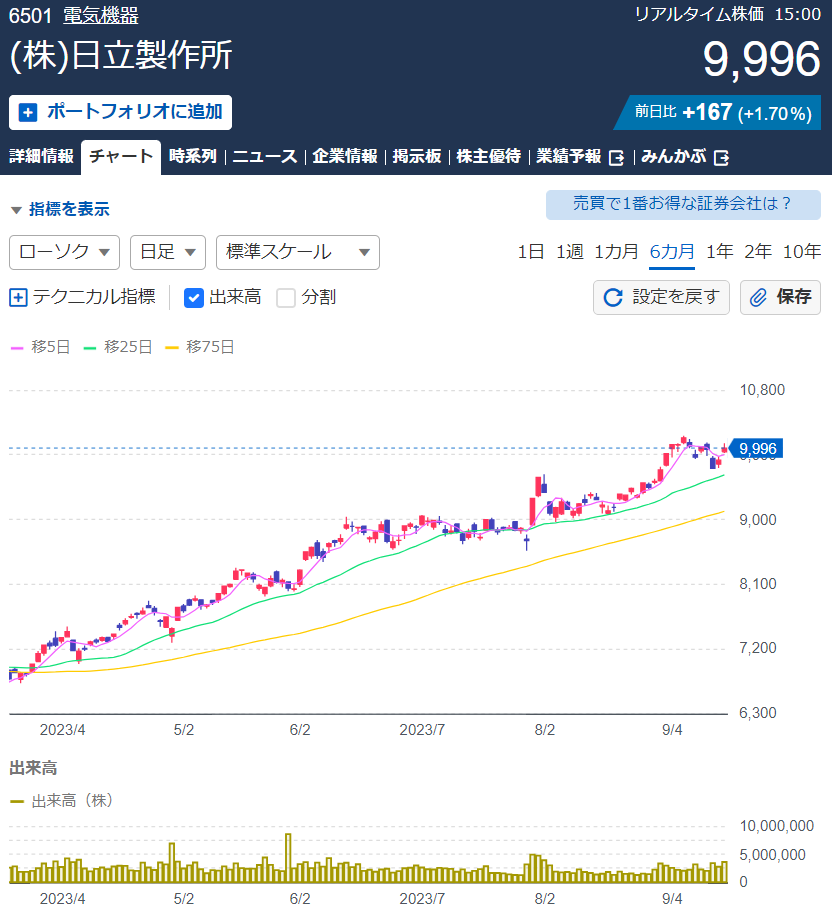The height and width of the screenshot is (912, 832).
Task: Click the 電気機器 sector link
Action: (x=101, y=16)
